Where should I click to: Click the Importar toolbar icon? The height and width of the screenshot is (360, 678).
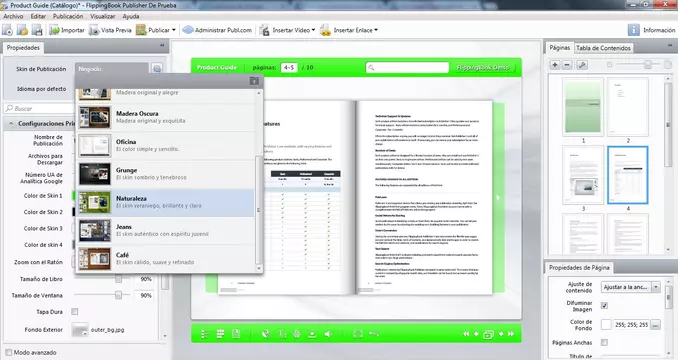(x=54, y=30)
